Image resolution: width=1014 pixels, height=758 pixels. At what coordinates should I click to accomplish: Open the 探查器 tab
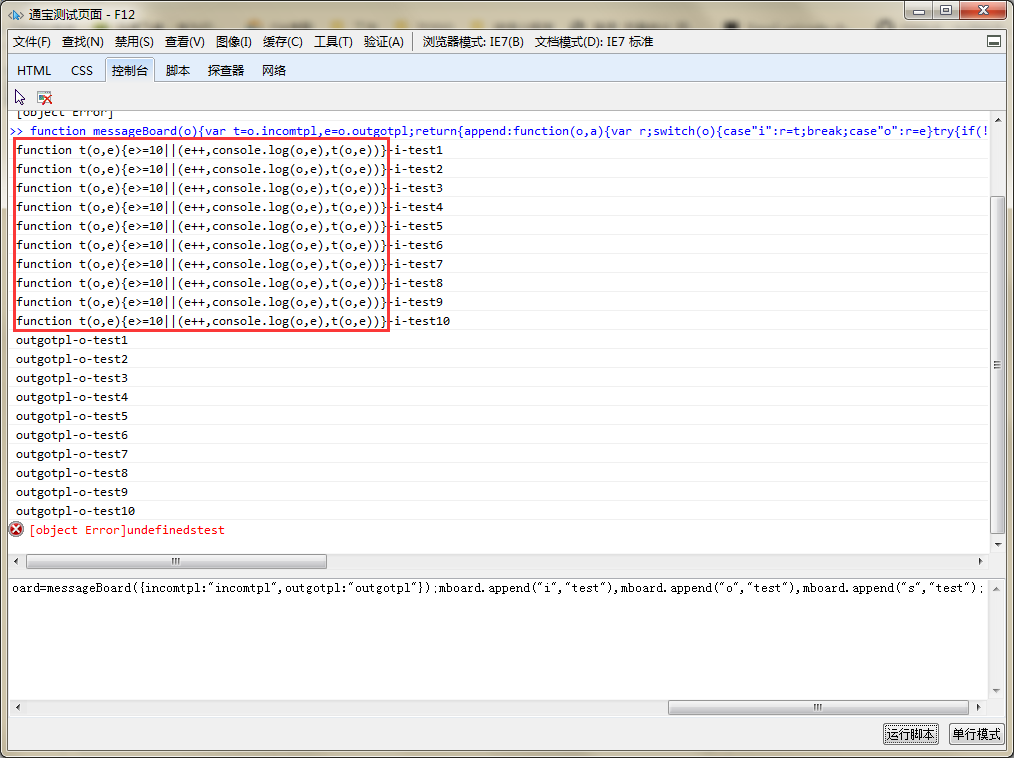coord(224,70)
